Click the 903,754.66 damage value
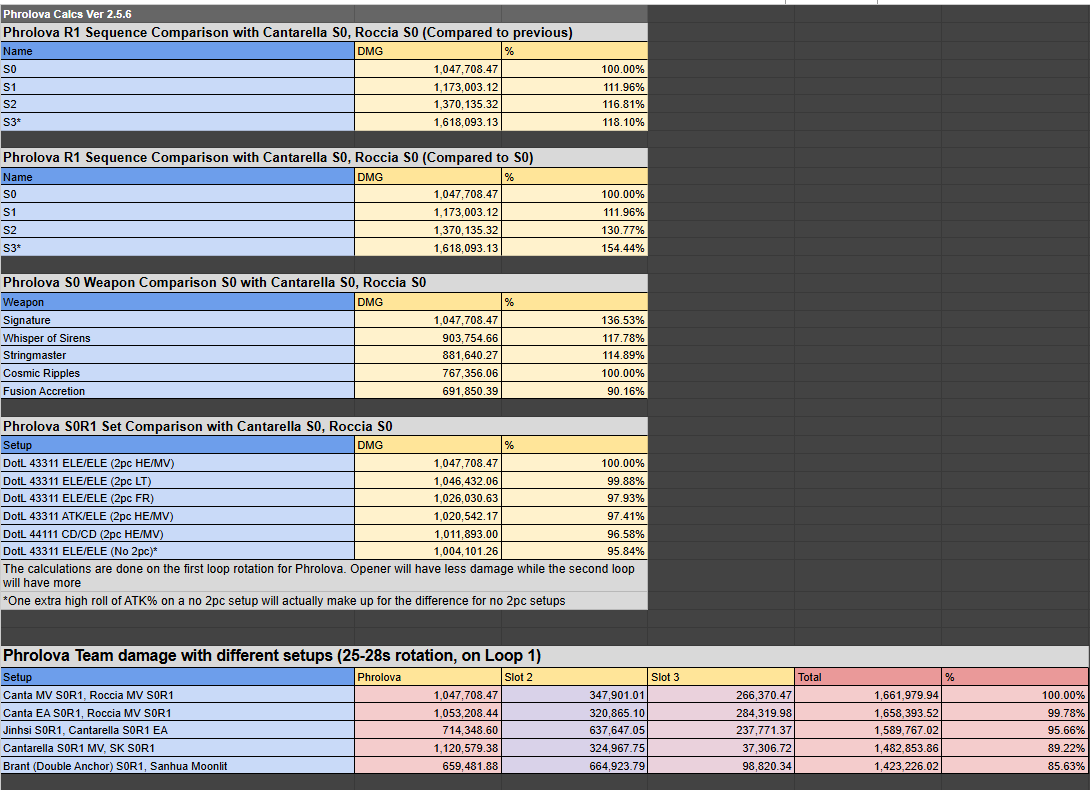 point(428,338)
